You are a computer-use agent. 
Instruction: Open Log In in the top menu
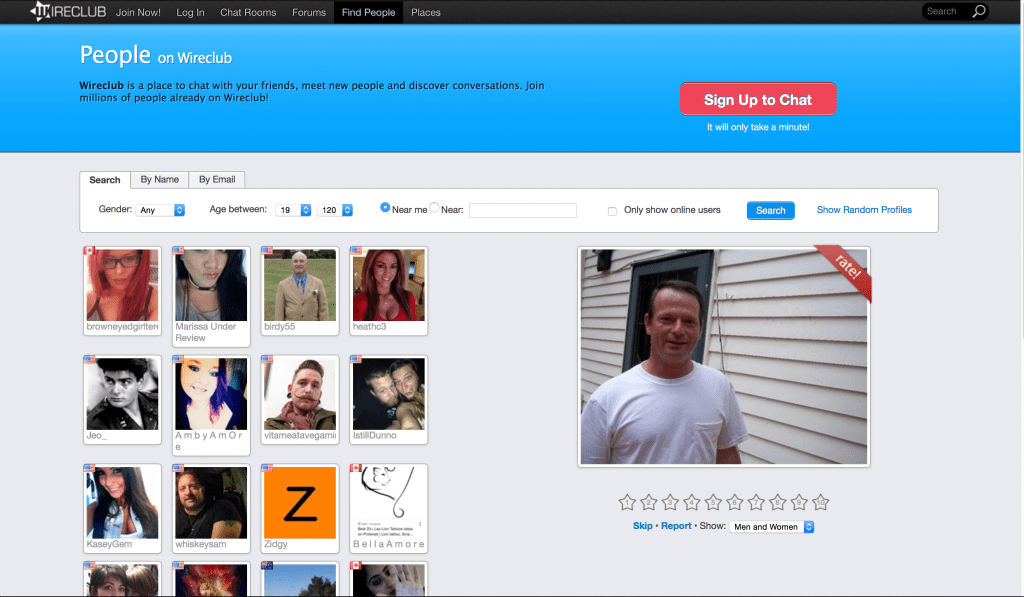(190, 12)
